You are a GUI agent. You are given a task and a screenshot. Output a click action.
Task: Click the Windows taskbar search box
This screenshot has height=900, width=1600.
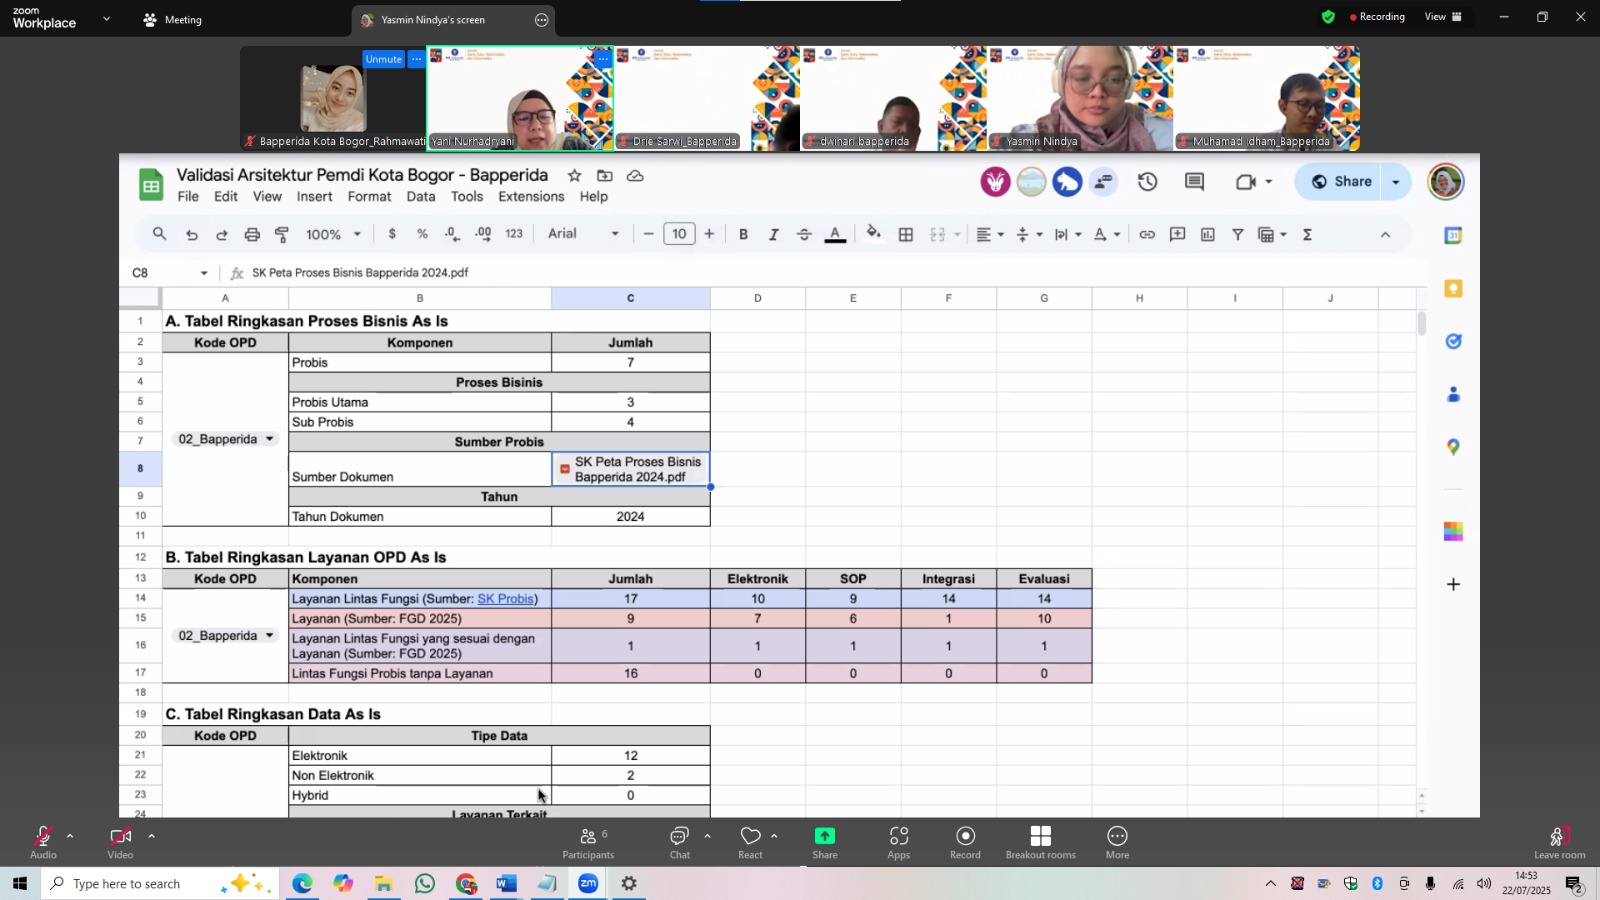point(127,884)
